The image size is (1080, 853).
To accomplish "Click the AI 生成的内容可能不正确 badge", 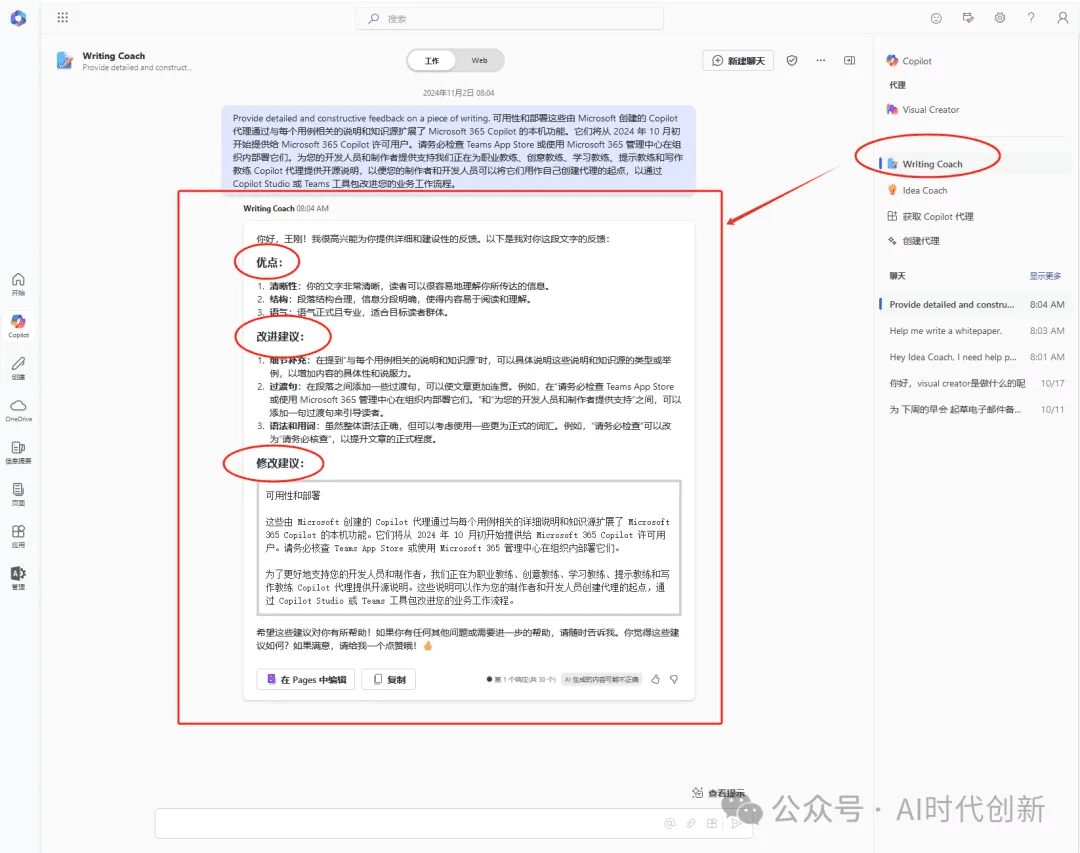I will point(601,679).
